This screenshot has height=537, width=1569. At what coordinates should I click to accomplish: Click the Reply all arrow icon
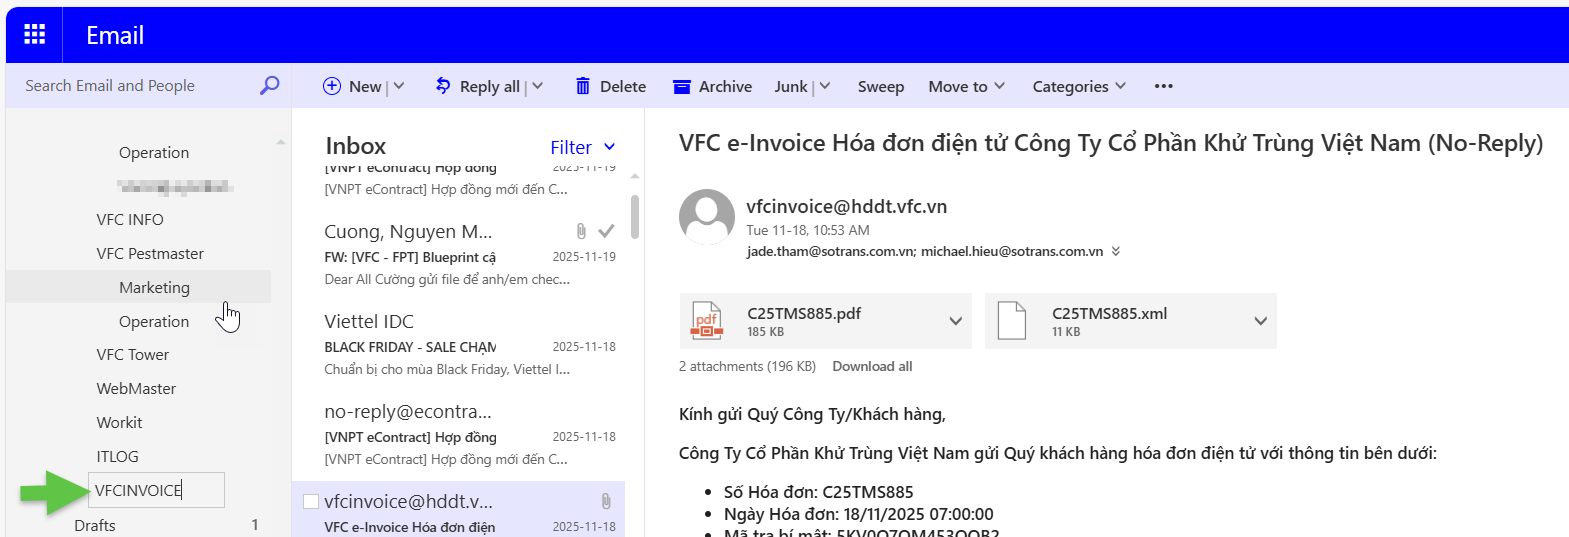(443, 86)
